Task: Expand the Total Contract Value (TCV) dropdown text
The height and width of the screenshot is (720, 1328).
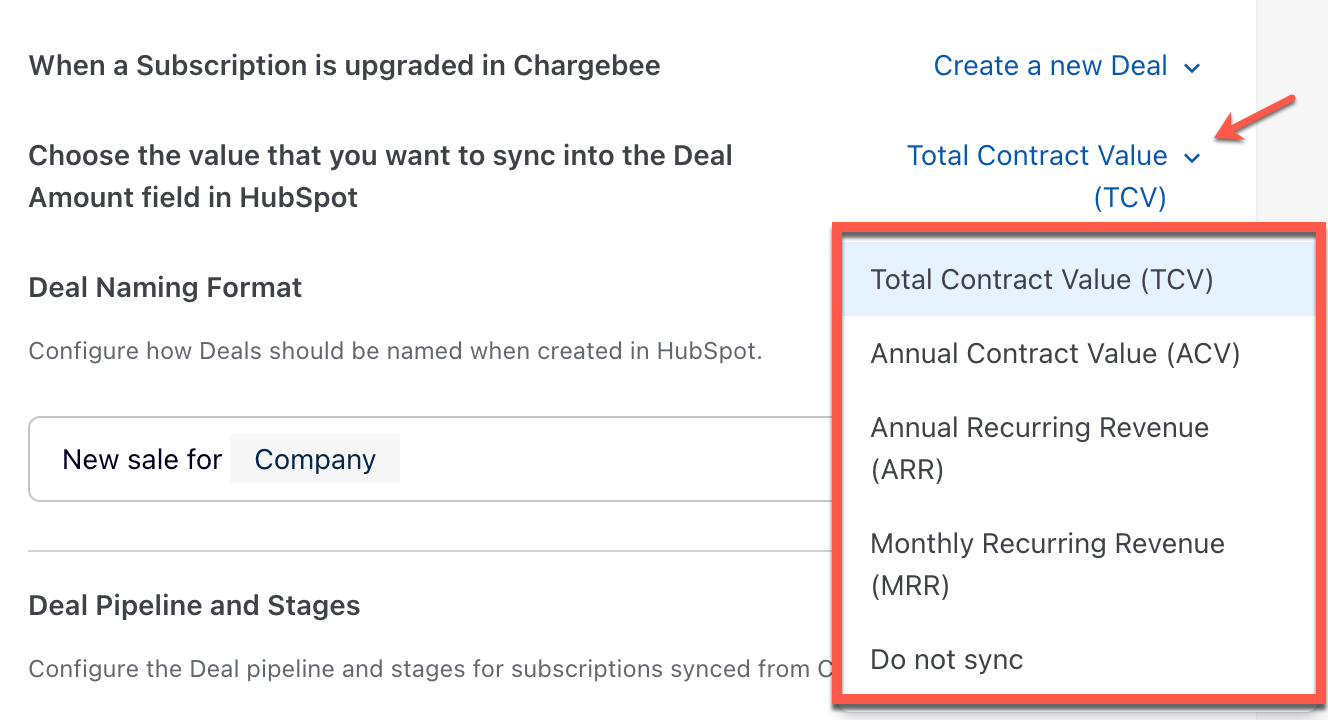Action: tap(1037, 157)
